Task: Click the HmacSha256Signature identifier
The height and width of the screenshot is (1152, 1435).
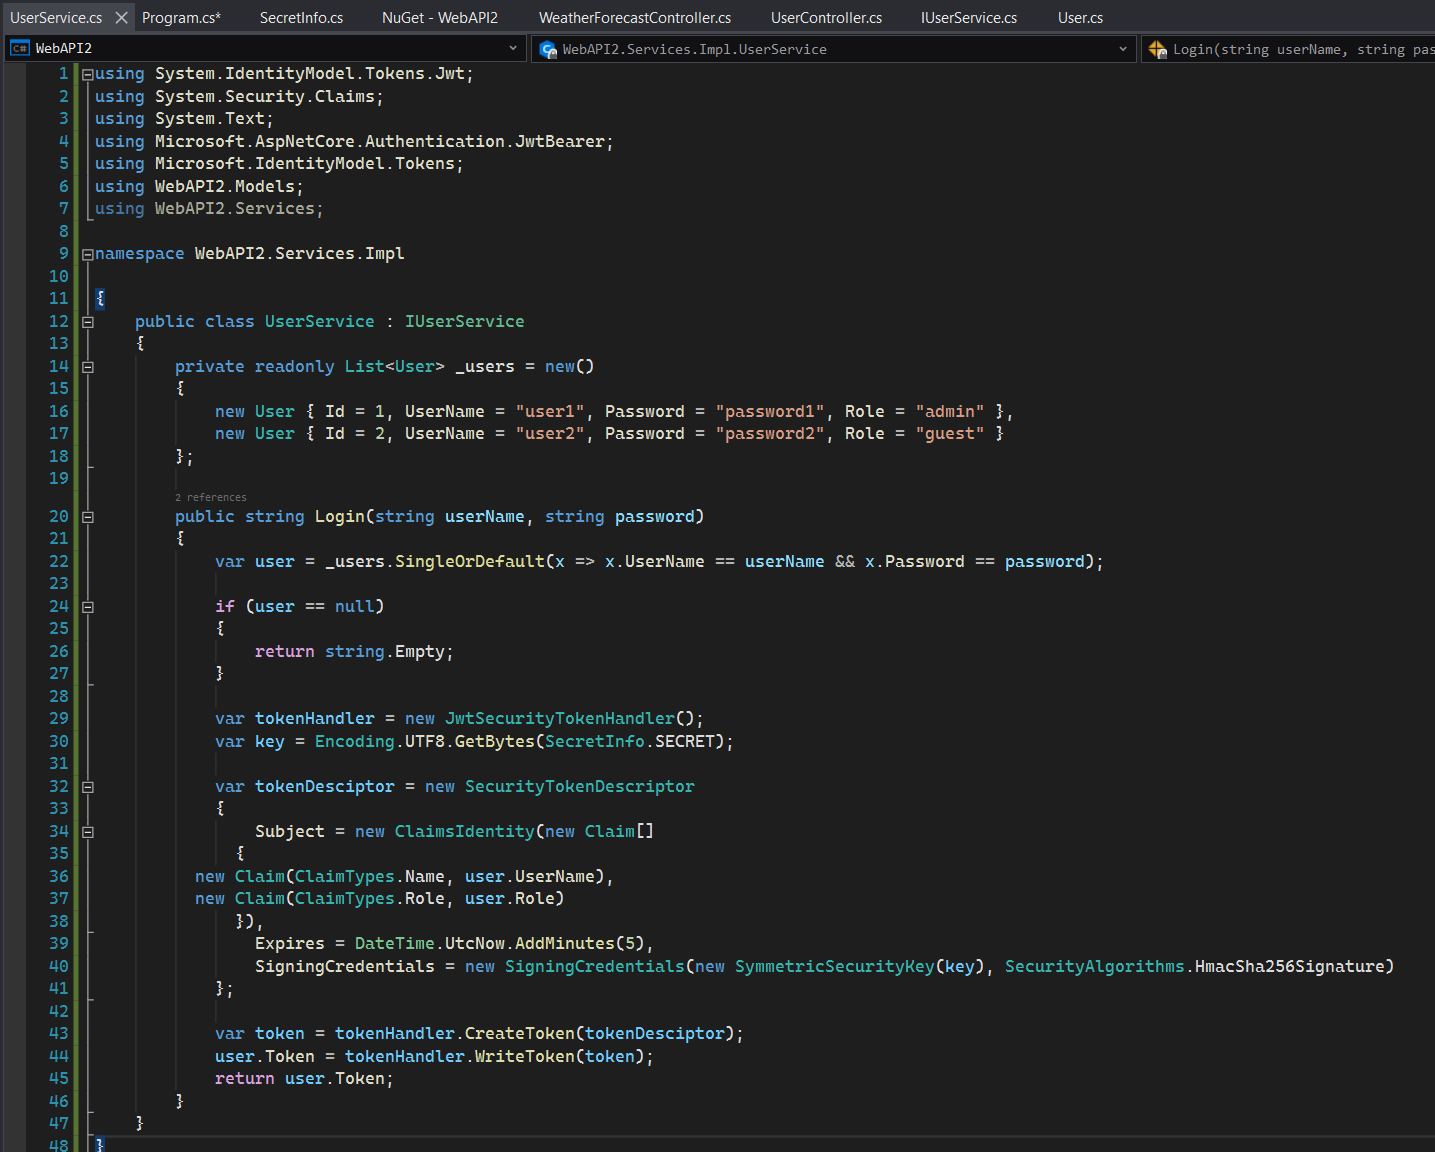Action: [1290, 966]
